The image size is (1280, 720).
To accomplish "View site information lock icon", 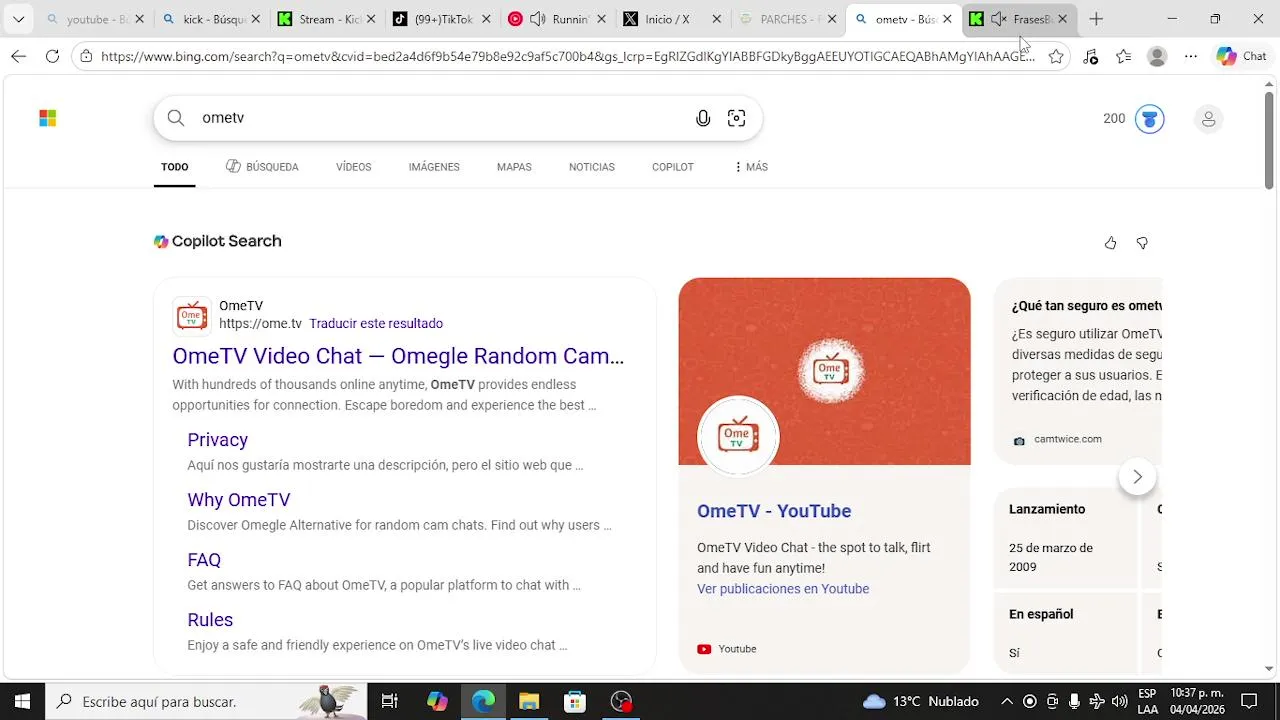I will click(87, 57).
